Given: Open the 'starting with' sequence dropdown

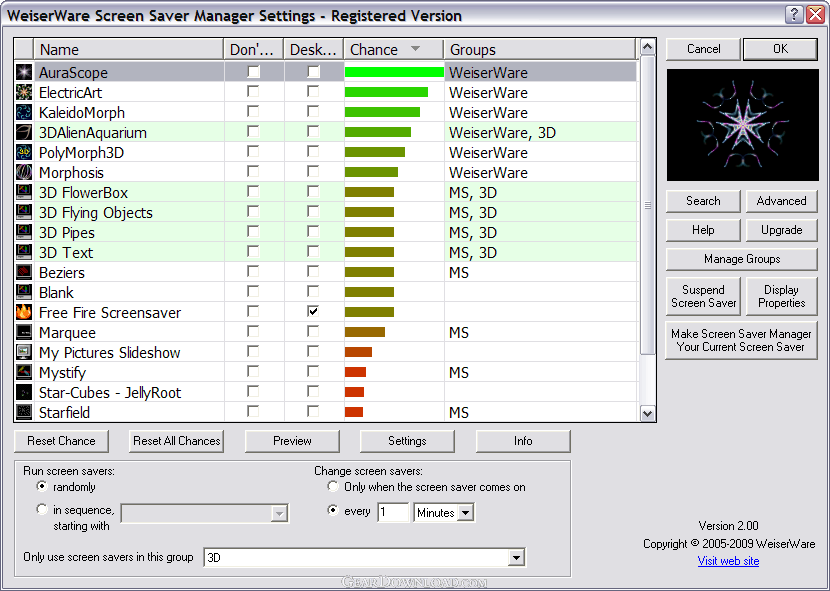Looking at the screenshot, I should pos(279,513).
